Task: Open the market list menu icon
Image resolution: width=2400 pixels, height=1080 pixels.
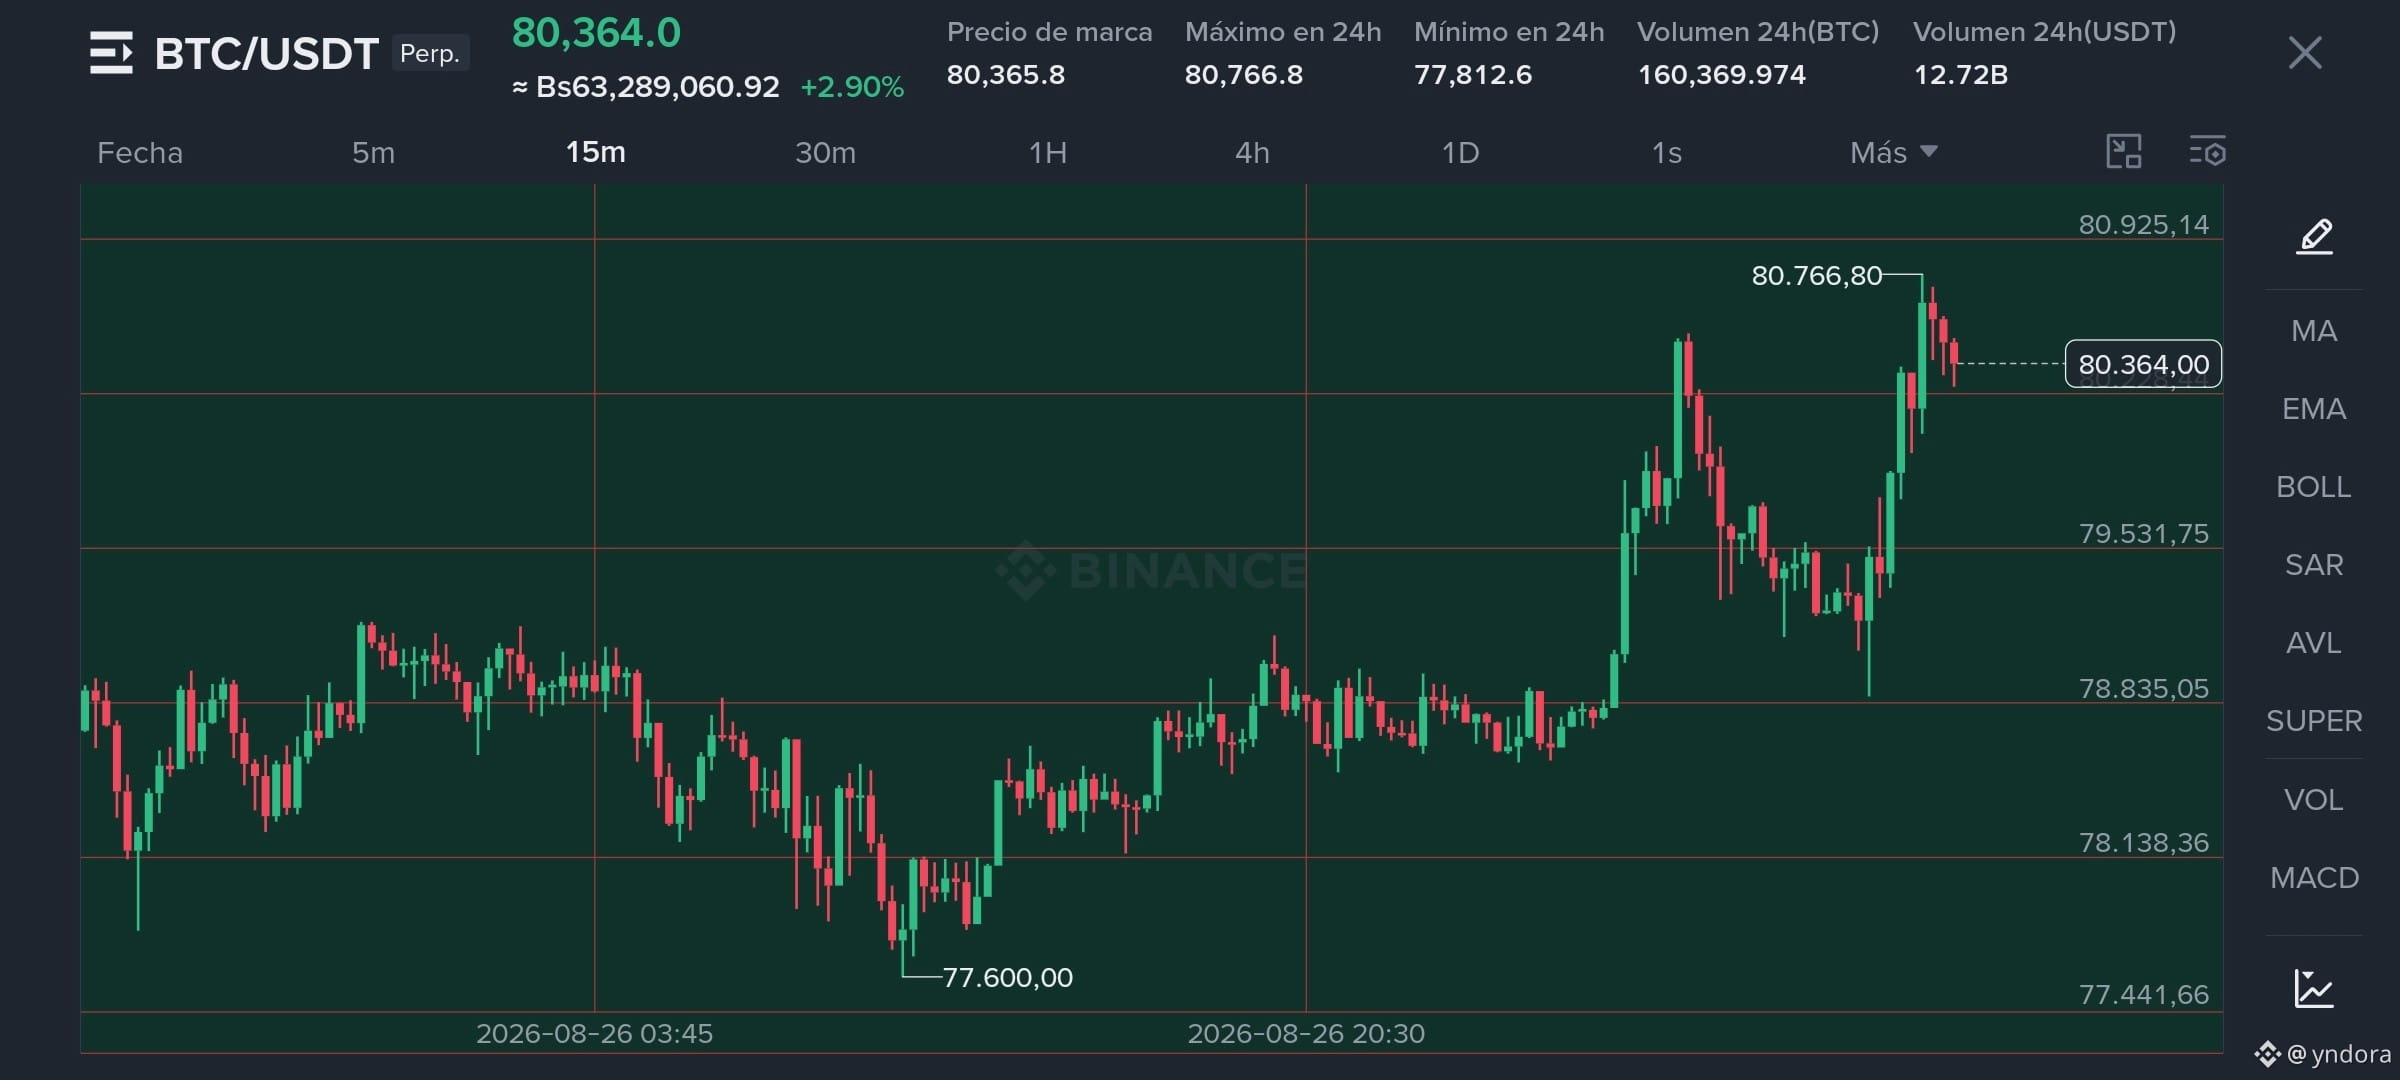Action: pyautogui.click(x=111, y=53)
